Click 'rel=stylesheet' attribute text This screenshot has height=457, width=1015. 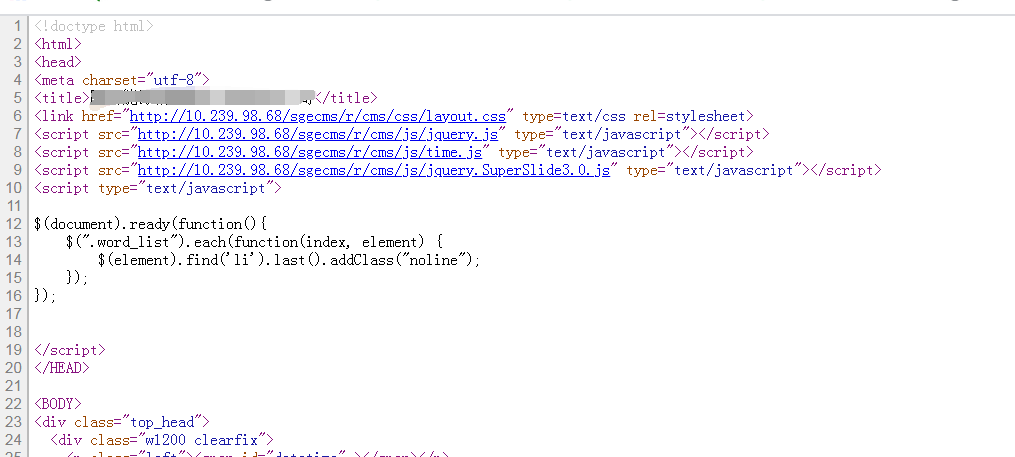click(x=689, y=117)
